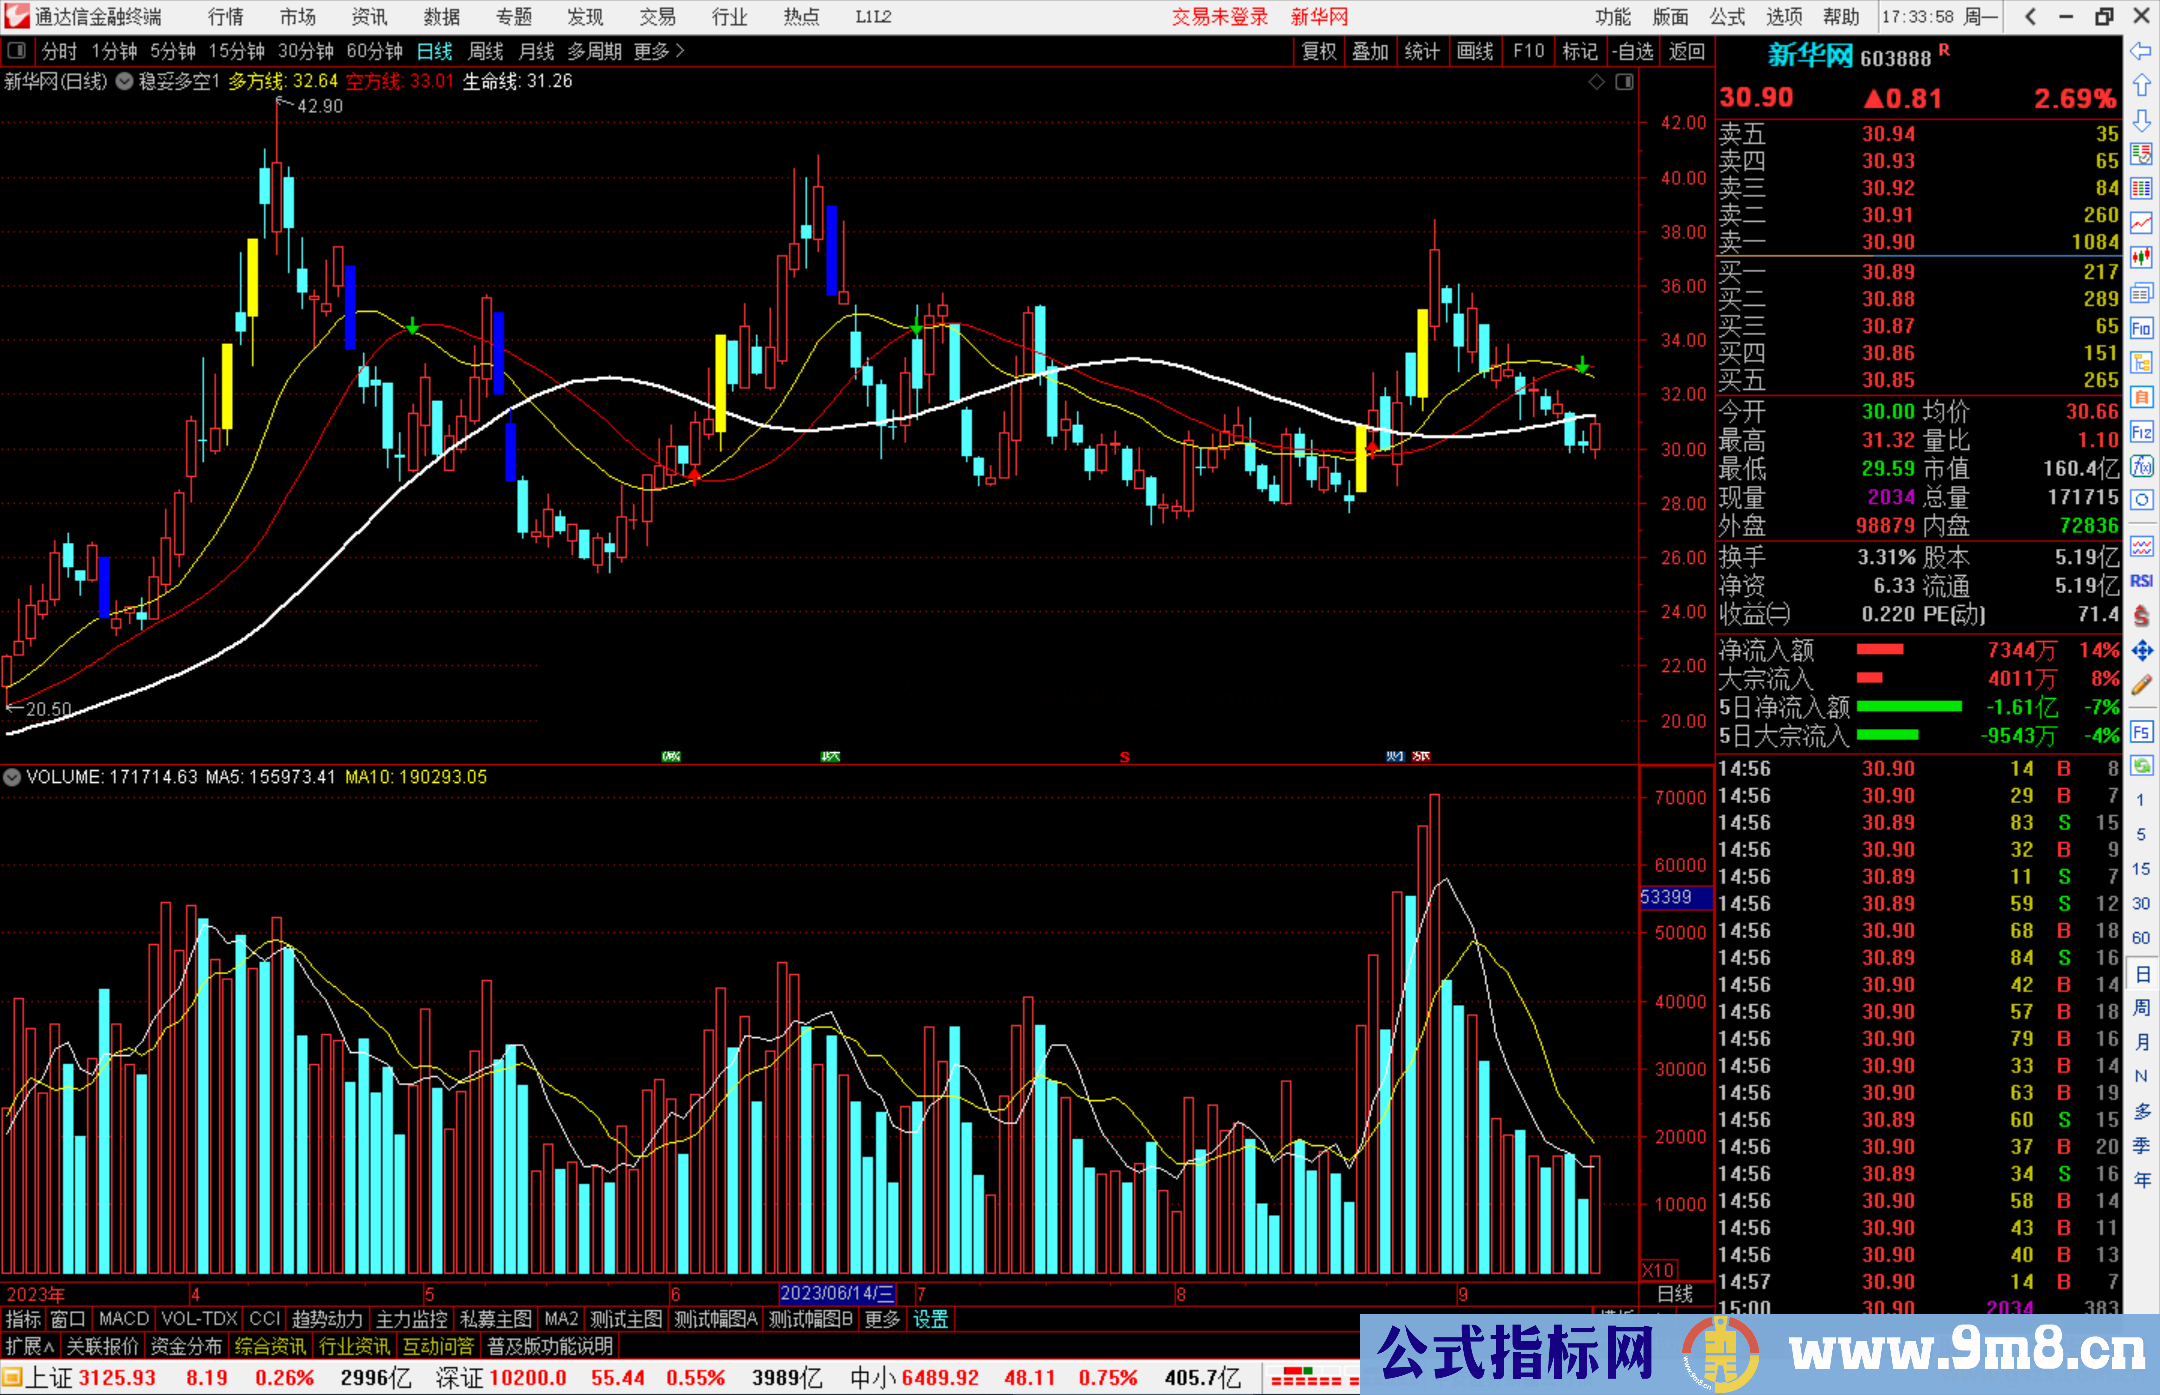The image size is (2160, 1395).
Task: Open the f(x) formula manager icon
Action: [x=2141, y=466]
